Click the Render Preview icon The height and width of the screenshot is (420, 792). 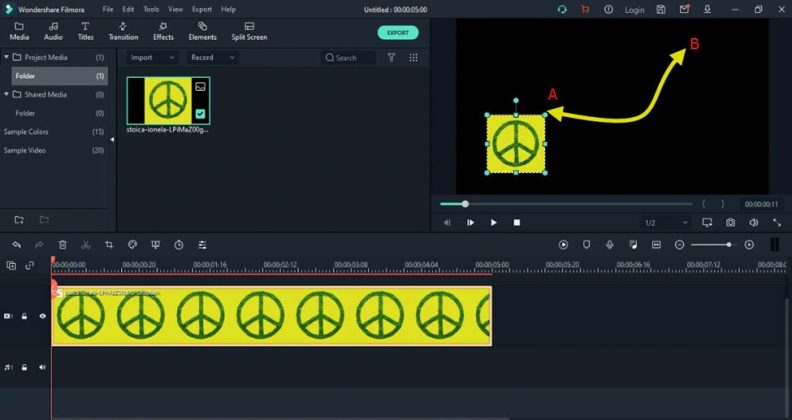563,245
